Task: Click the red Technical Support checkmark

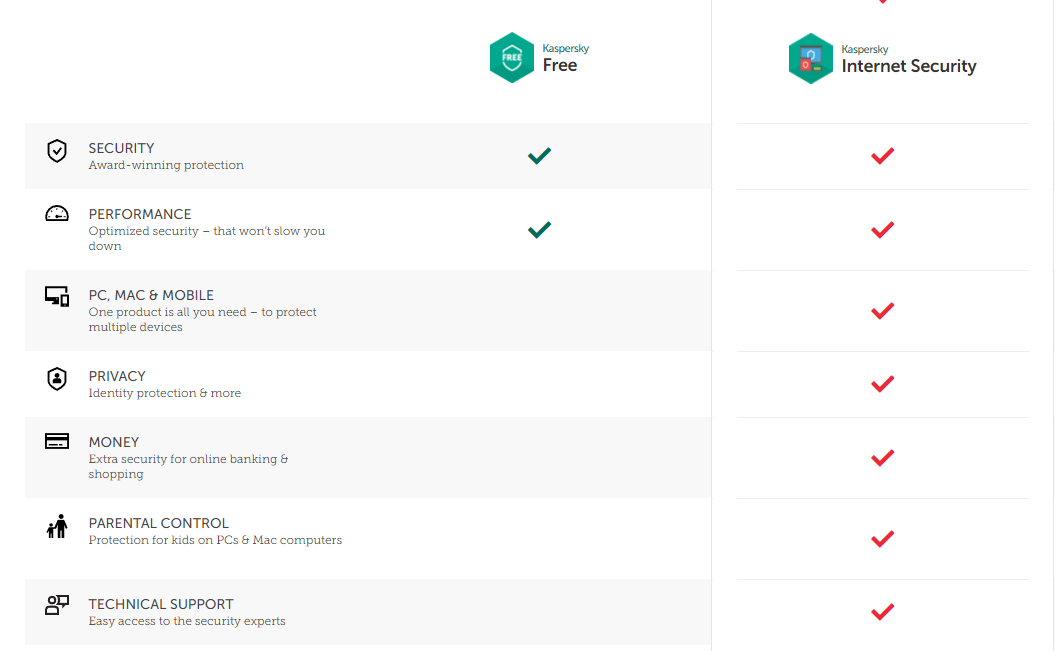Action: coord(882,611)
